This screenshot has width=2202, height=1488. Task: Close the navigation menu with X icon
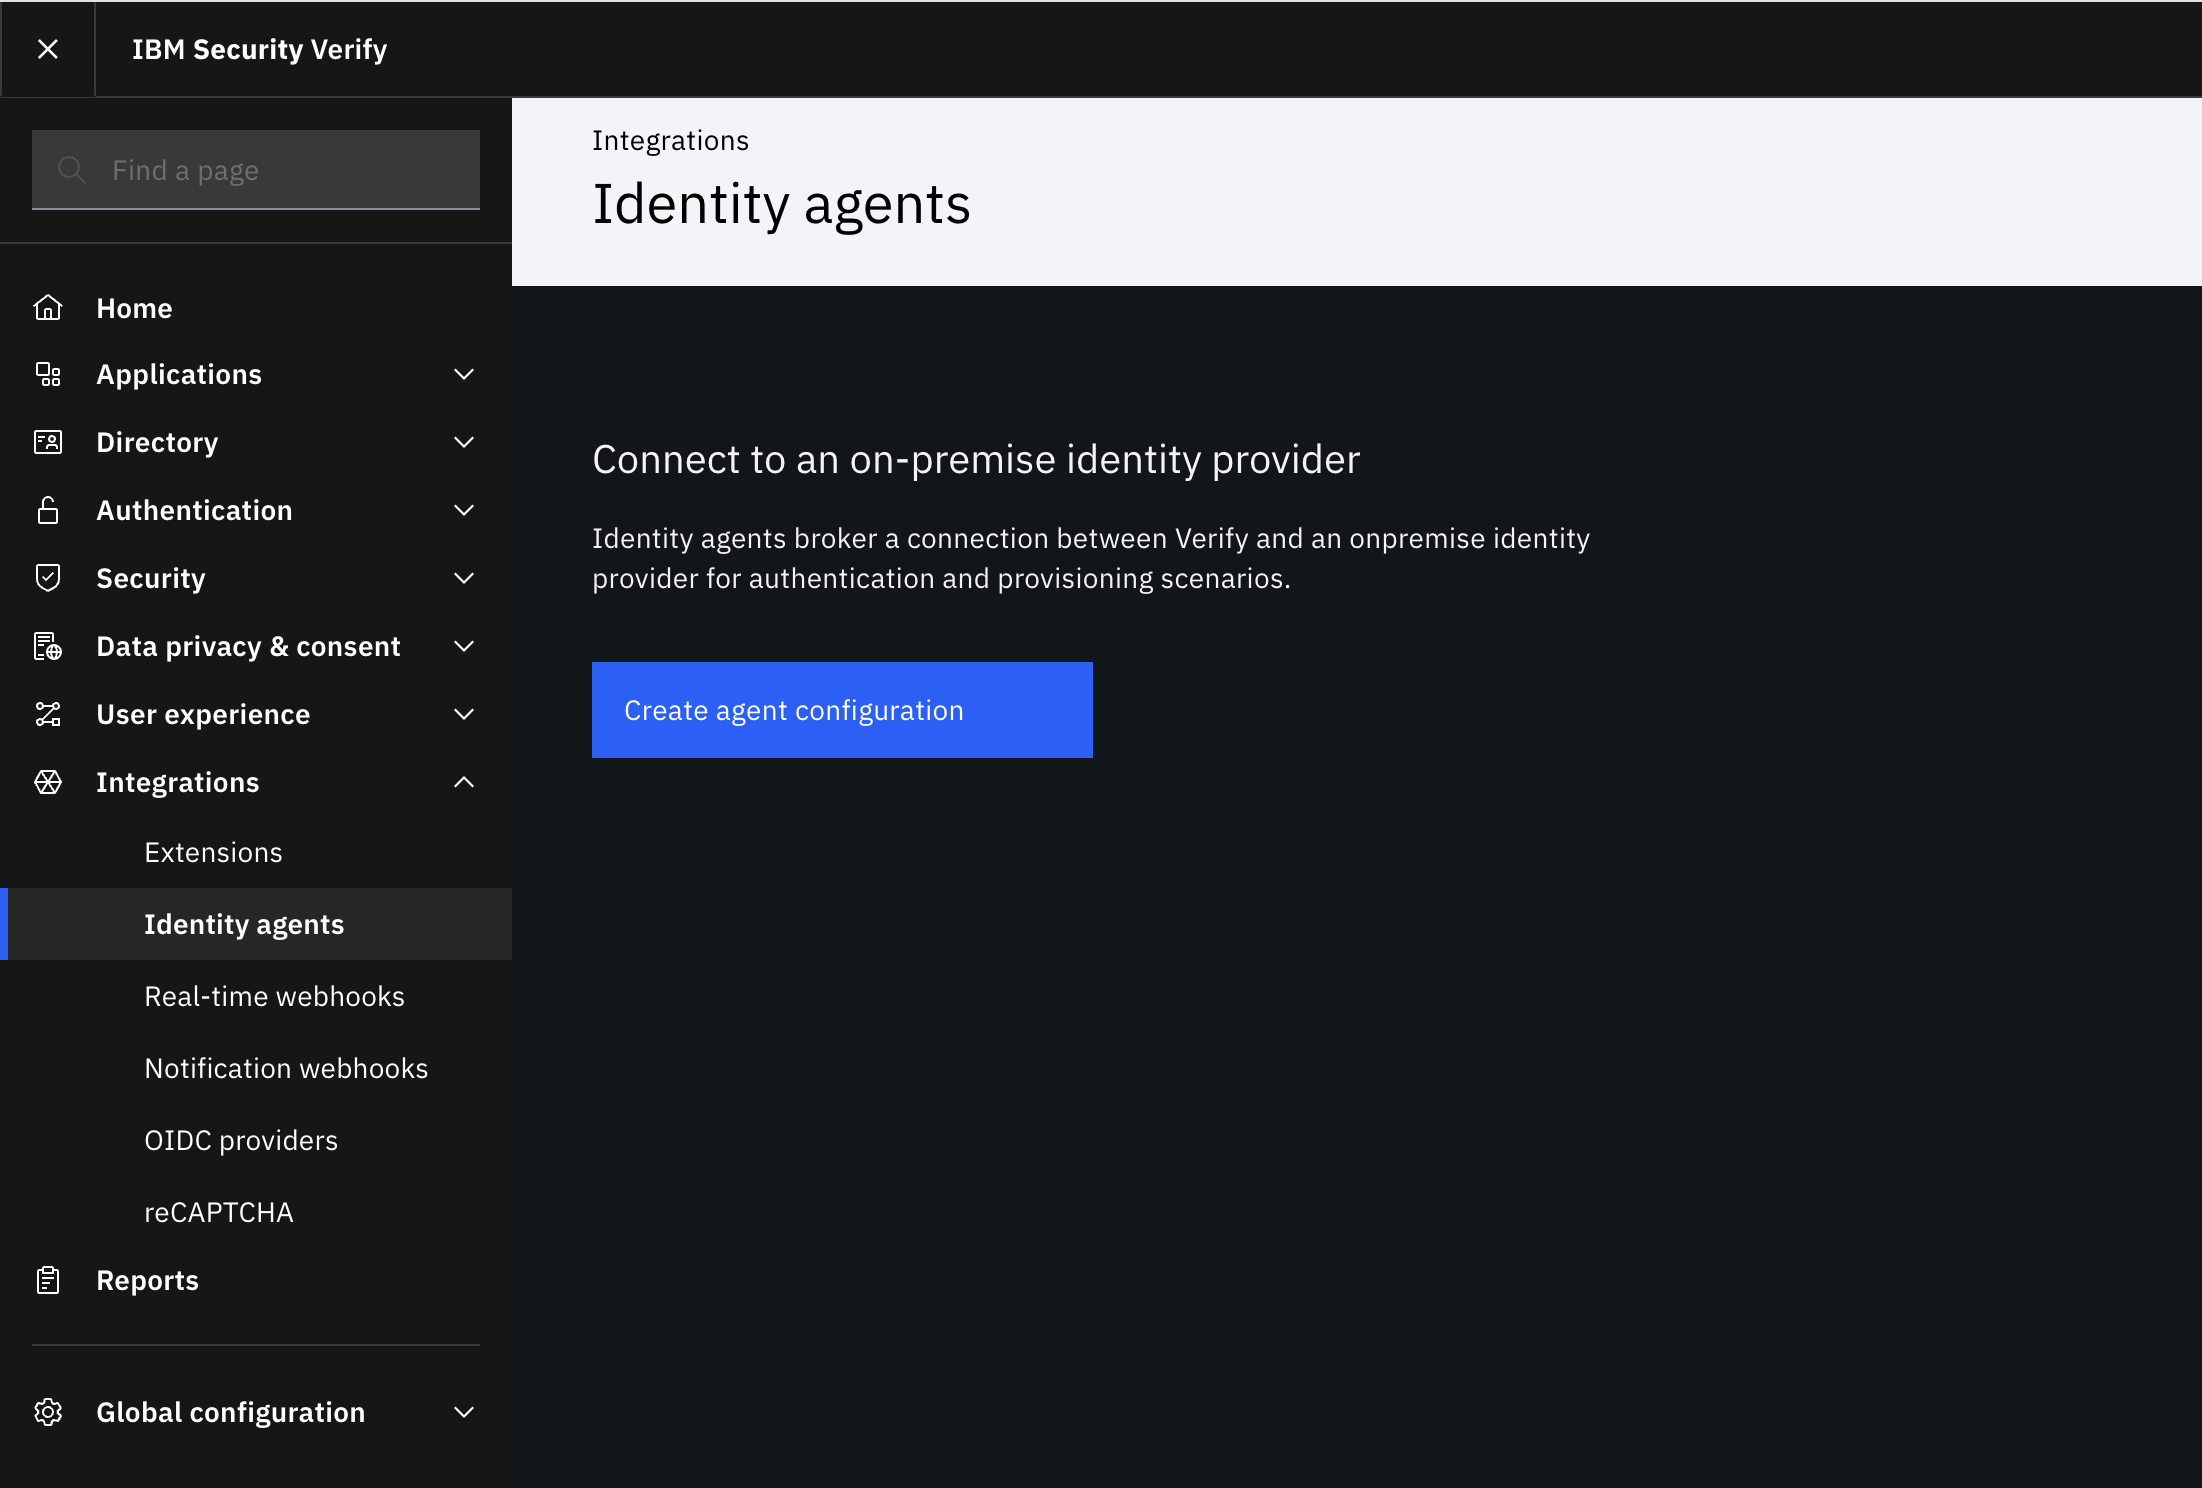tap(47, 49)
